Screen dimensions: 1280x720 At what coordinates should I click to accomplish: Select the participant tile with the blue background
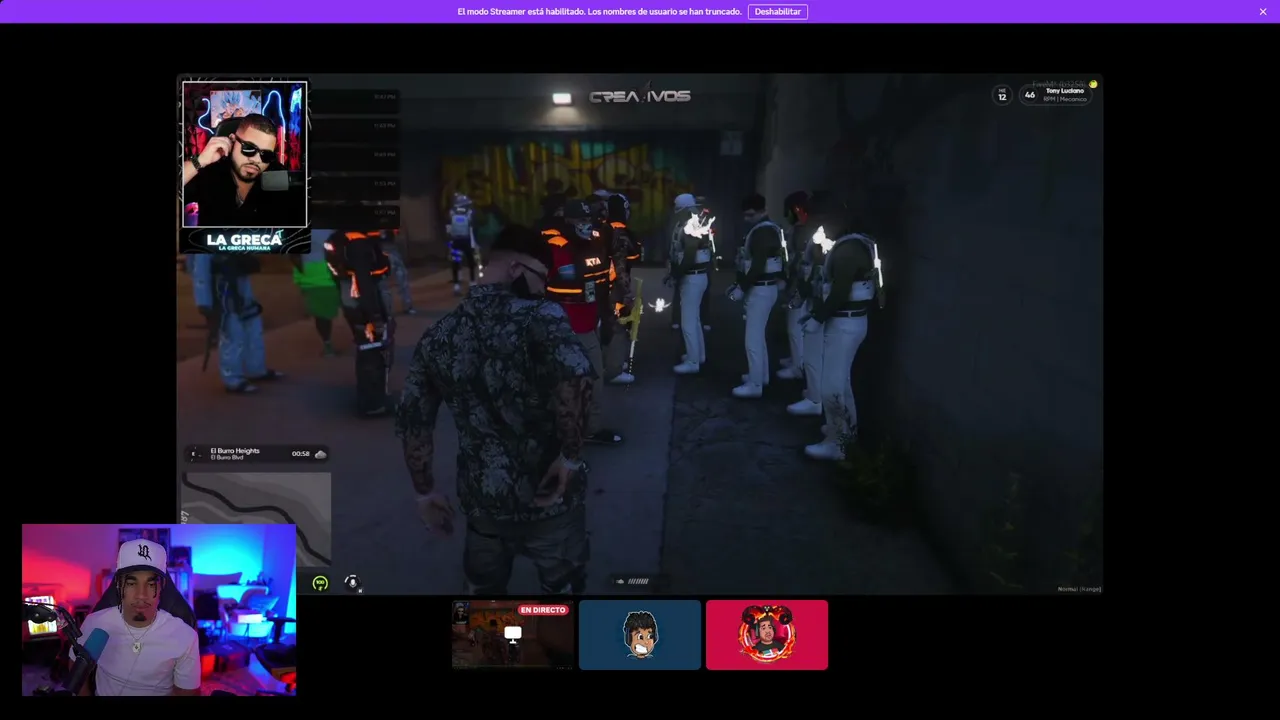click(640, 635)
